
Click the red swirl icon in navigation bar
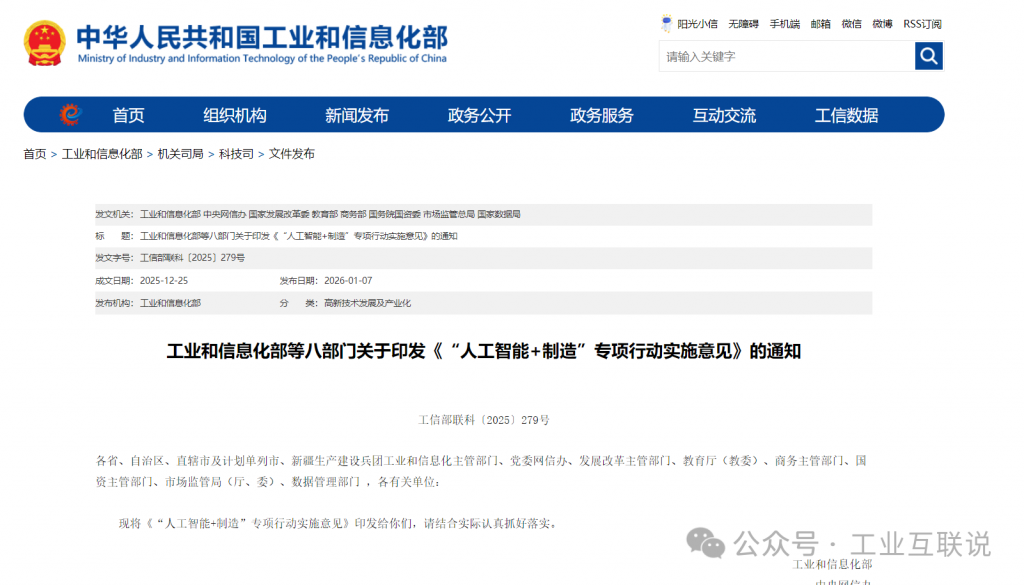tap(70, 115)
